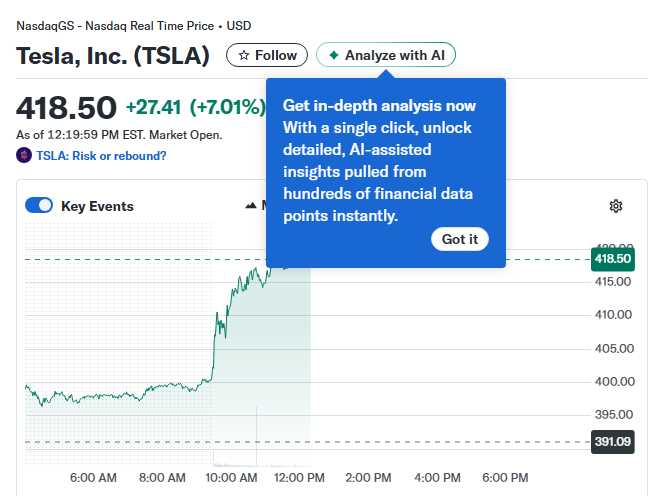
Task: Follow Tesla, Inc. stock
Action: [267, 55]
